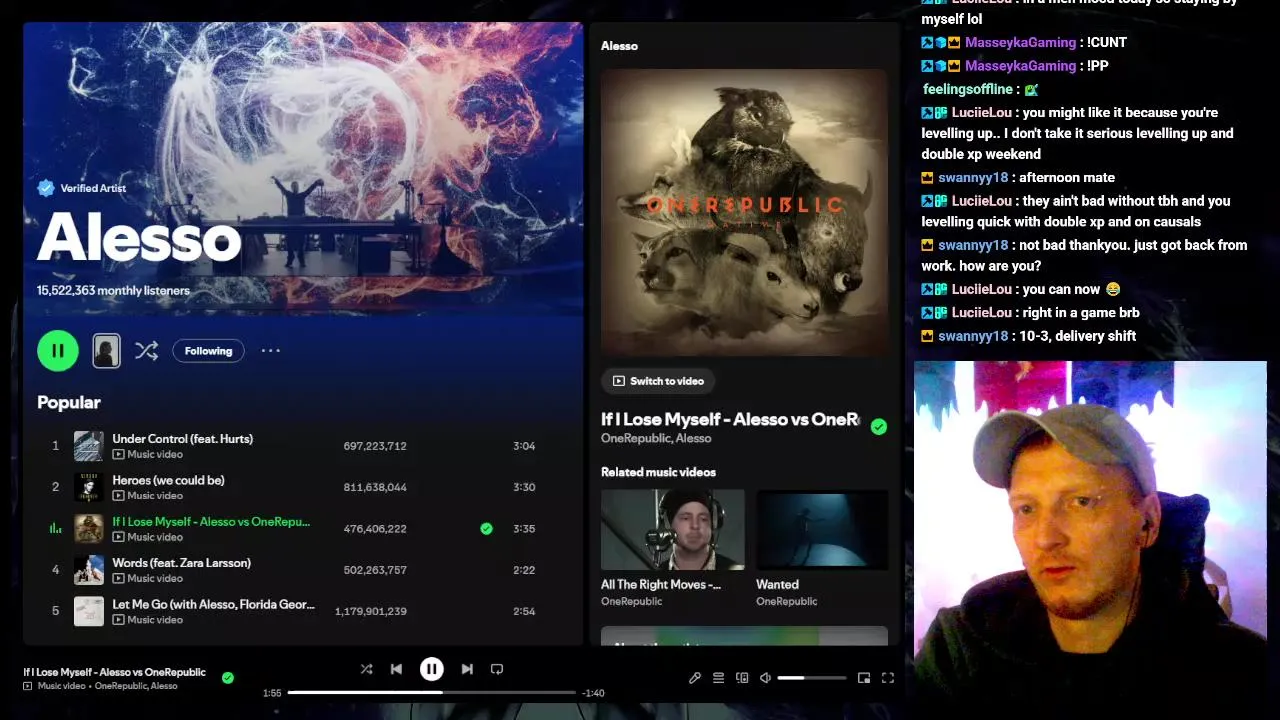This screenshot has height=720, width=1280.
Task: Click the Music video icon under Let Me Go
Action: coord(118,619)
